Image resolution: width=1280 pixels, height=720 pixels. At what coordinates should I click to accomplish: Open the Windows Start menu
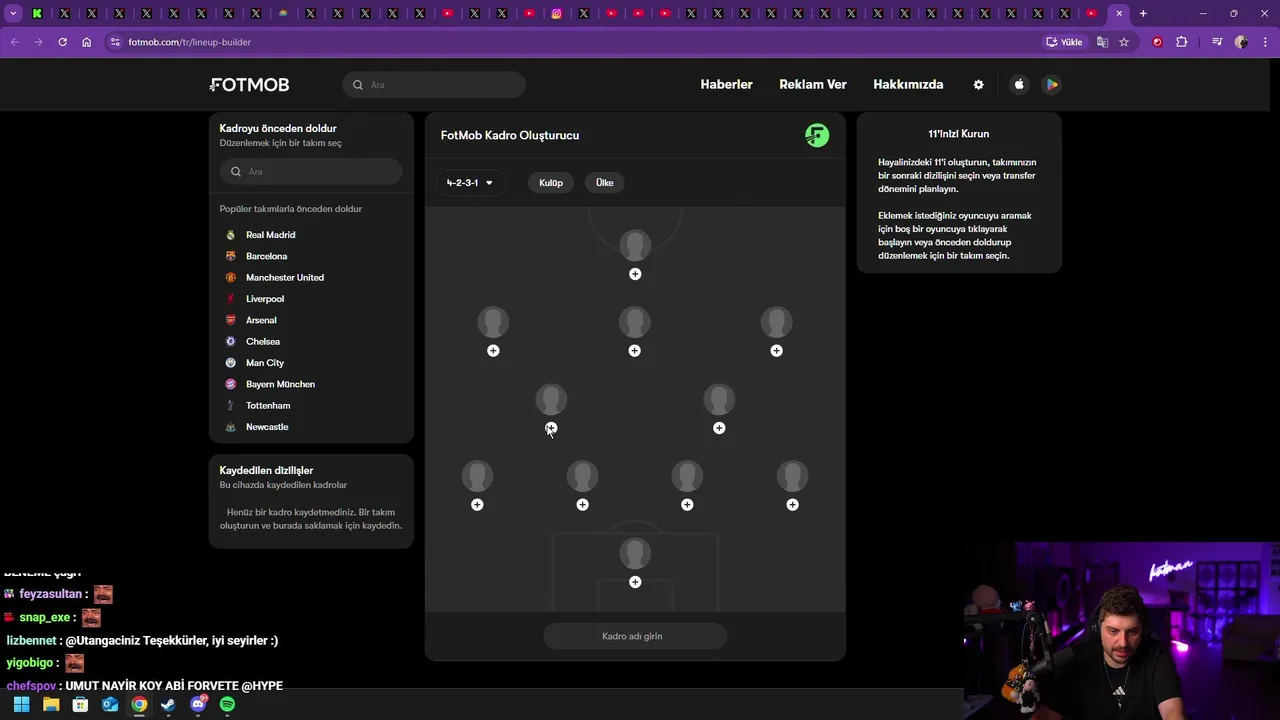(21, 705)
